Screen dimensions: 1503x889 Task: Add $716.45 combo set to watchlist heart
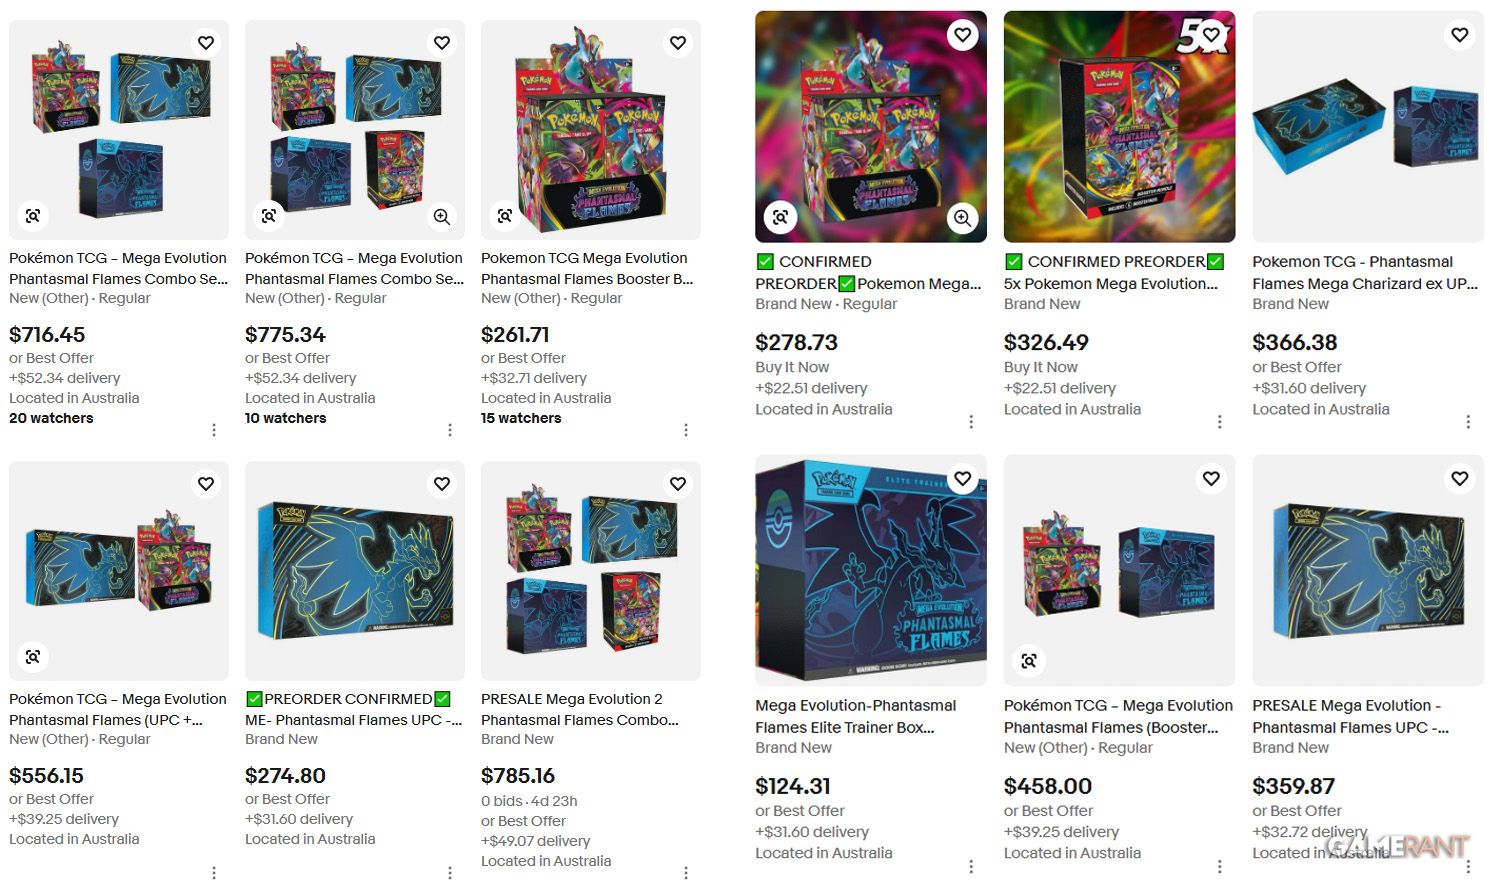(x=206, y=43)
